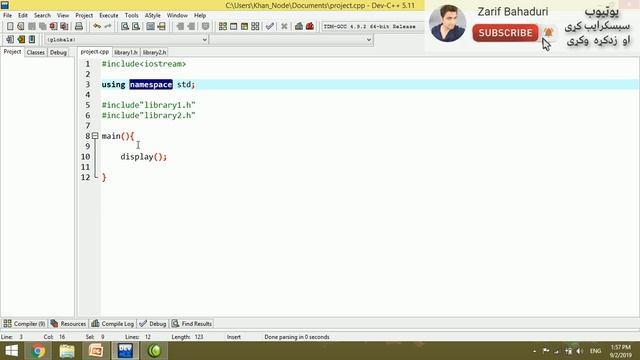Select the project.cpp editor tab
This screenshot has height=360, width=640.
coord(95,52)
